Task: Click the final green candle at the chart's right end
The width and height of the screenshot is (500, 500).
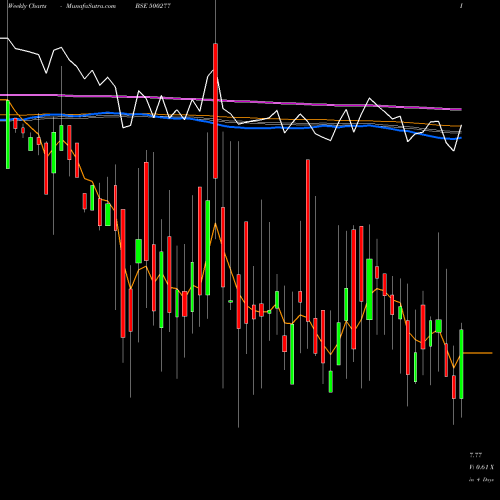Action: pyautogui.click(x=461, y=364)
